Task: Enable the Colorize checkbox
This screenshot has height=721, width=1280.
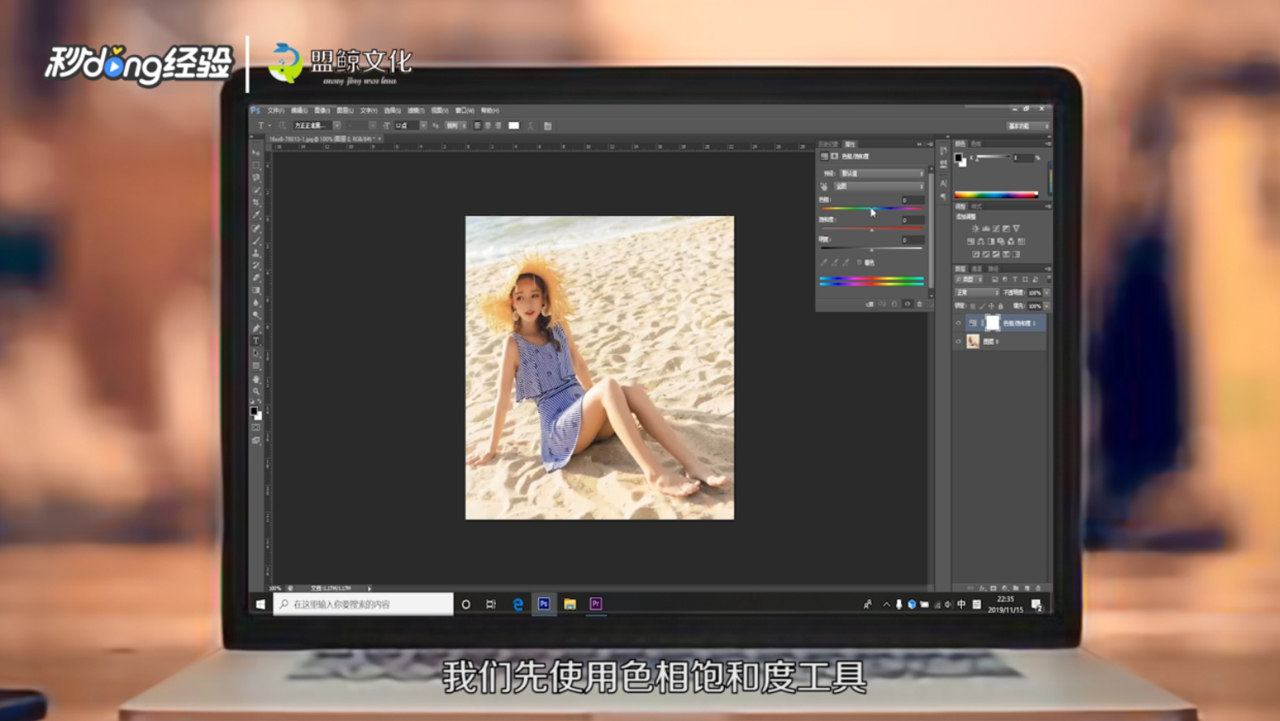Action: [x=860, y=262]
